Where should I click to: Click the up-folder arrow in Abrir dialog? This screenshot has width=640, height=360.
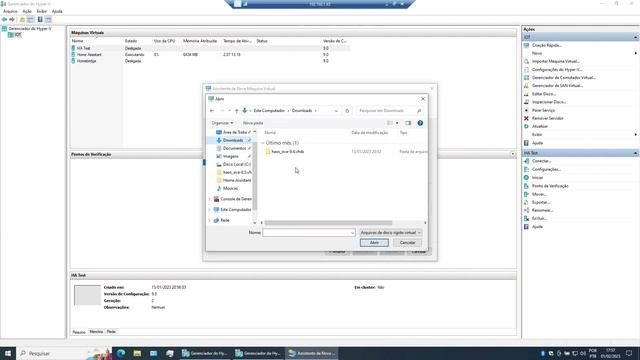(236, 111)
